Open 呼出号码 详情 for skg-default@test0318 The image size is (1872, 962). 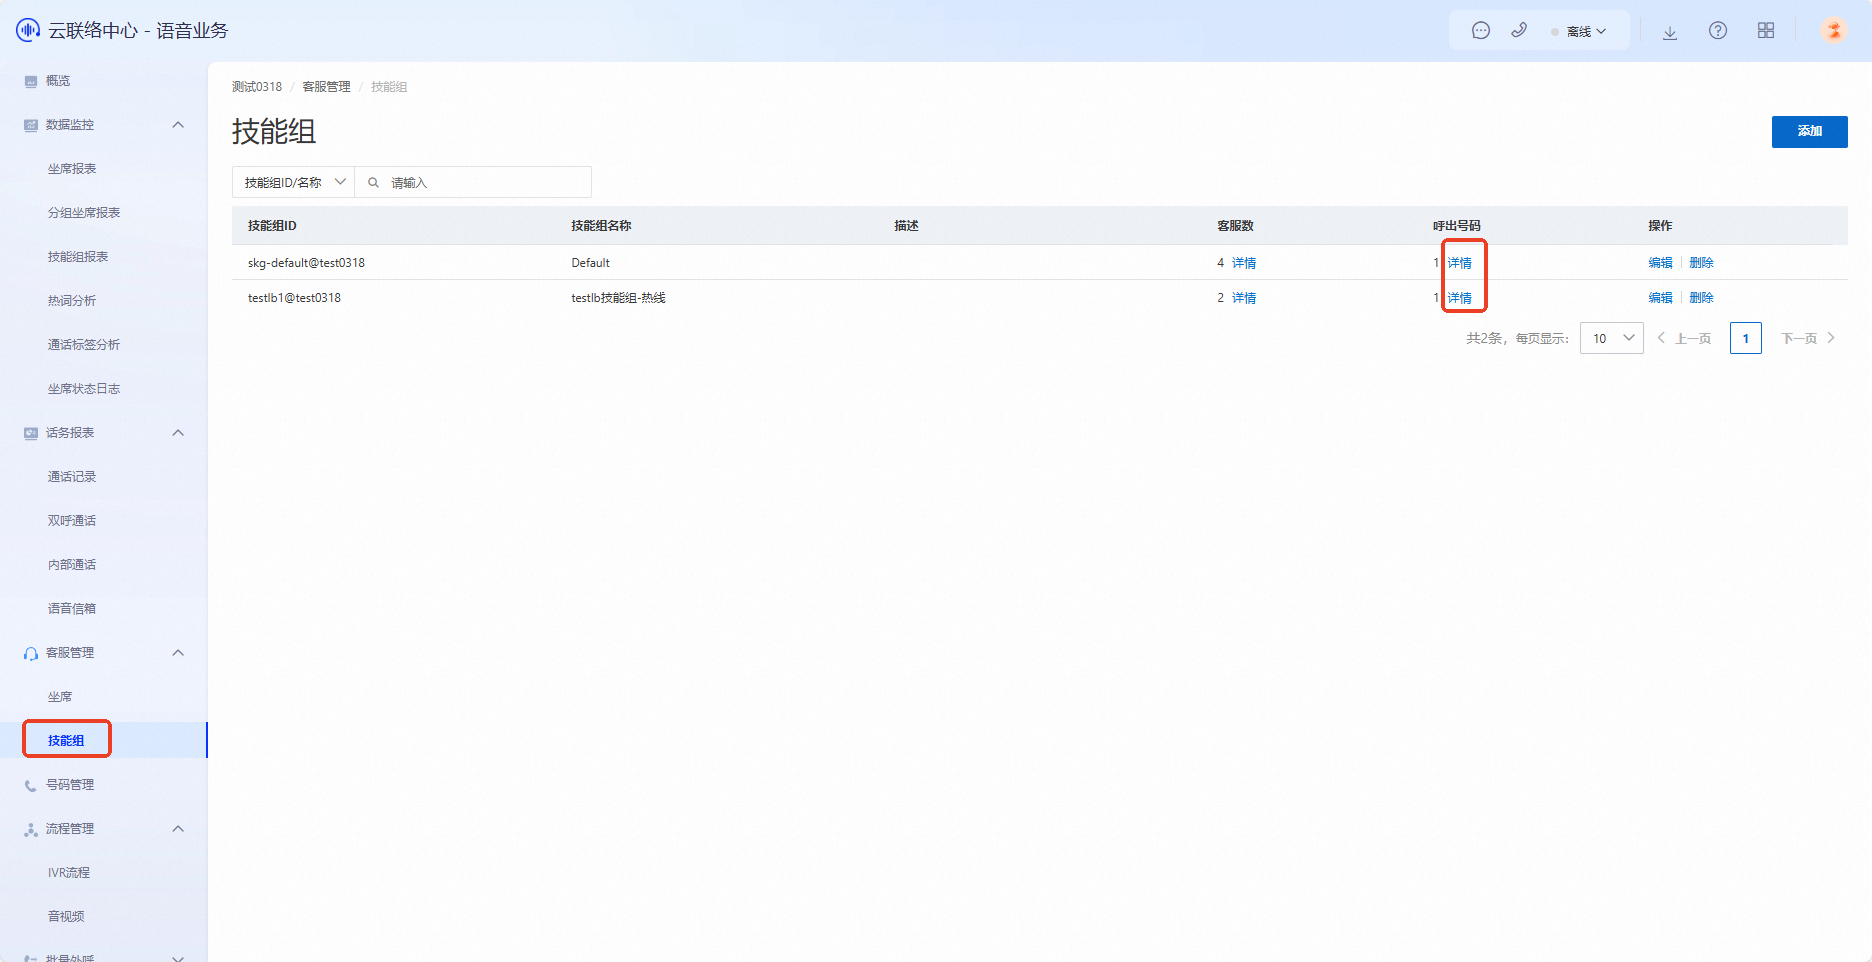click(1460, 263)
